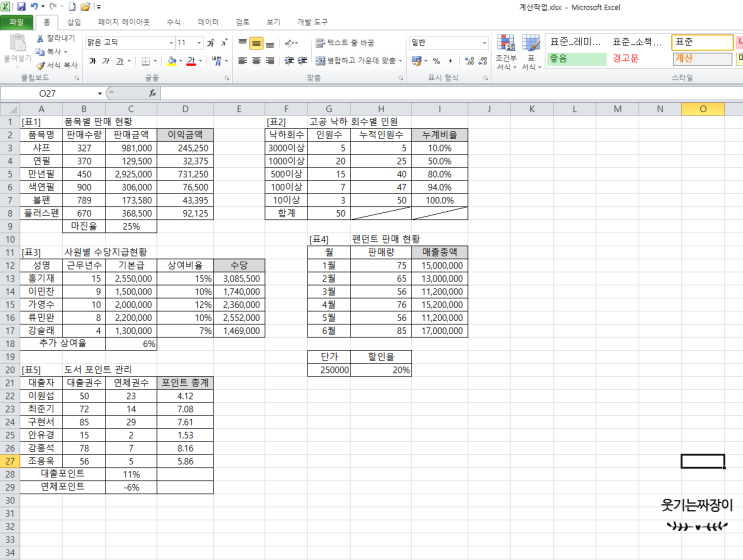Open a file with the folder icon
The height and width of the screenshot is (560, 743).
pyautogui.click(x=85, y=7)
